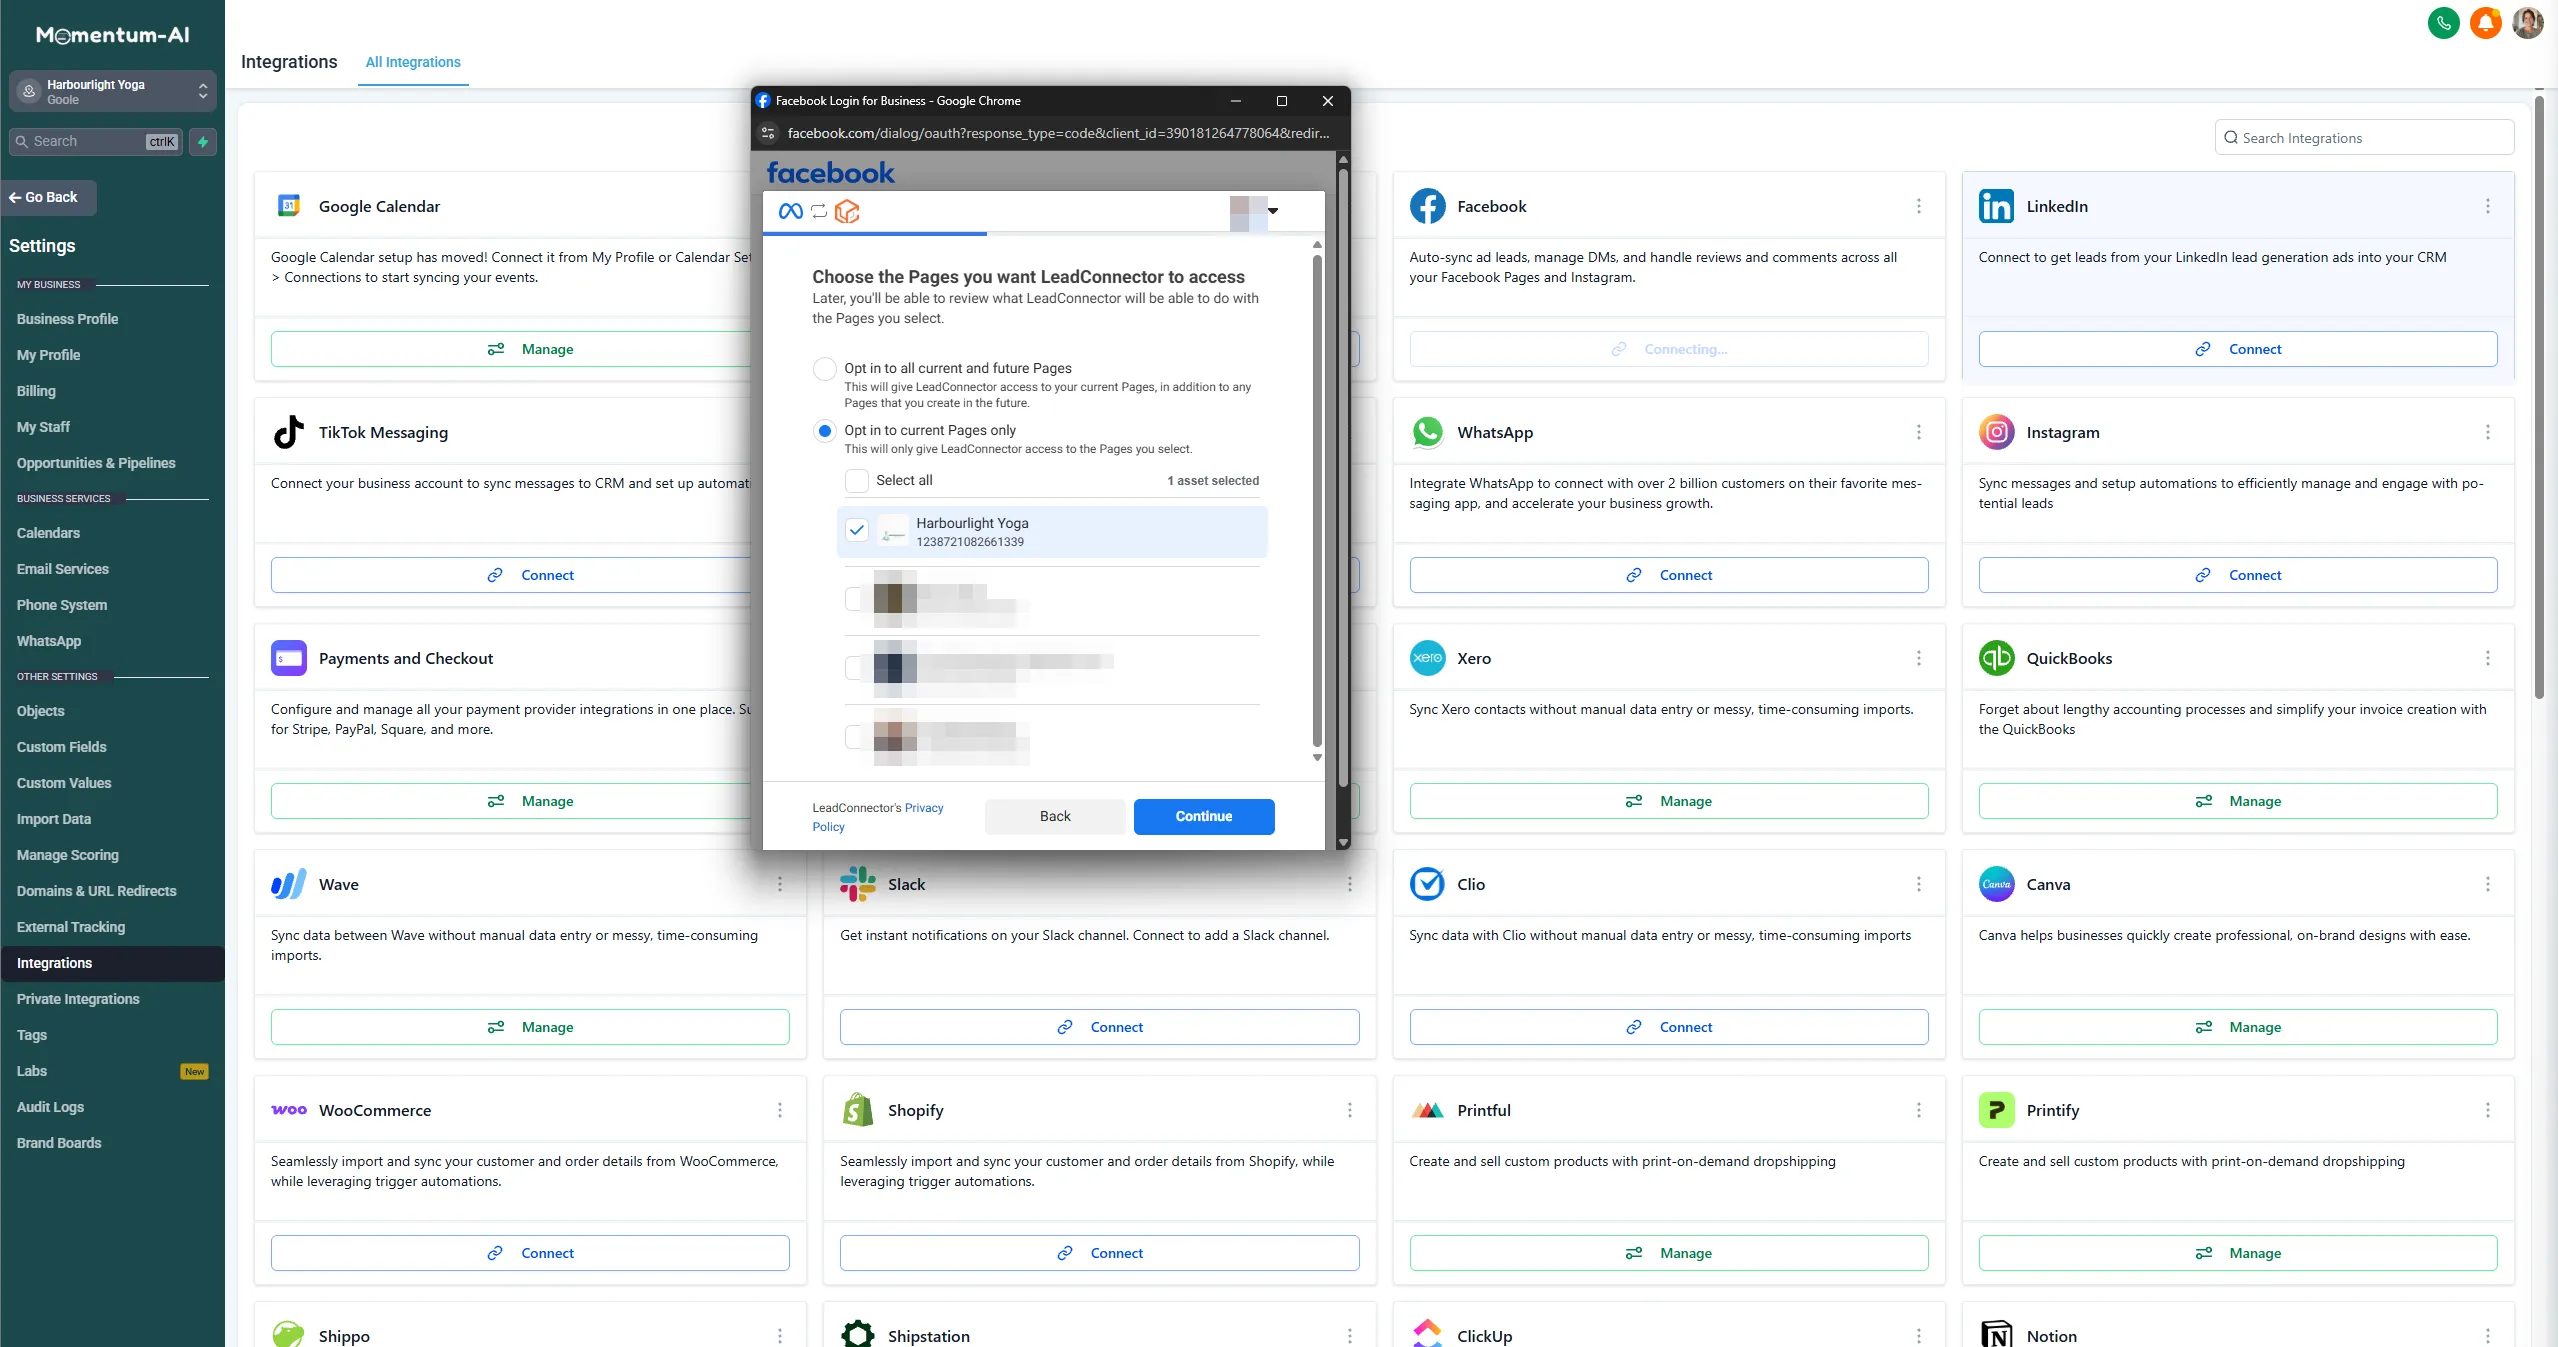
Task: Open the All Integrations tab
Action: (x=413, y=62)
